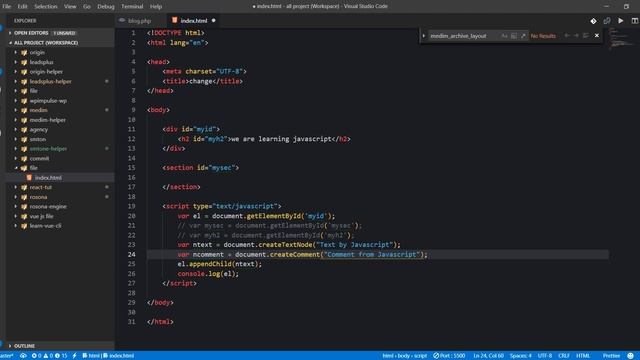This screenshot has width=640, height=360.
Task: Toggle Match Case in the find box
Action: [x=504, y=36]
